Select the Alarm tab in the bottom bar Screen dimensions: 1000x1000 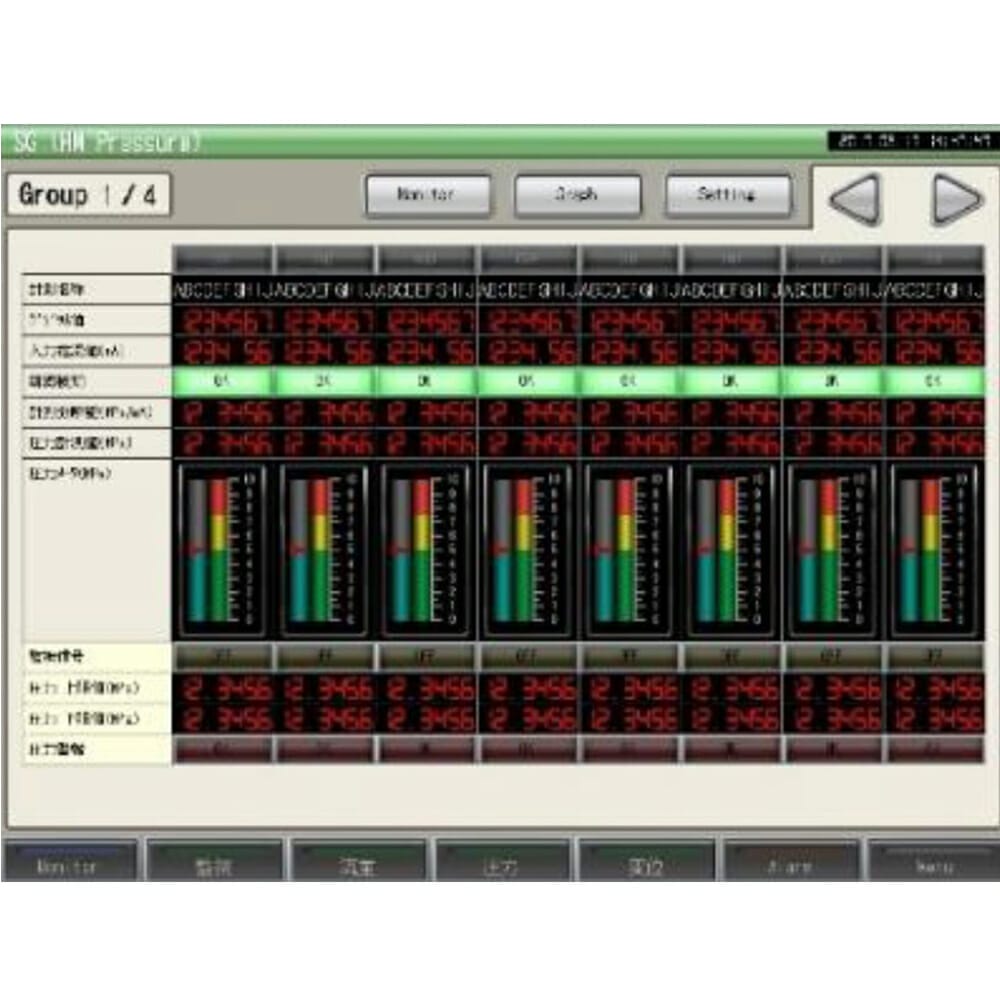(791, 864)
